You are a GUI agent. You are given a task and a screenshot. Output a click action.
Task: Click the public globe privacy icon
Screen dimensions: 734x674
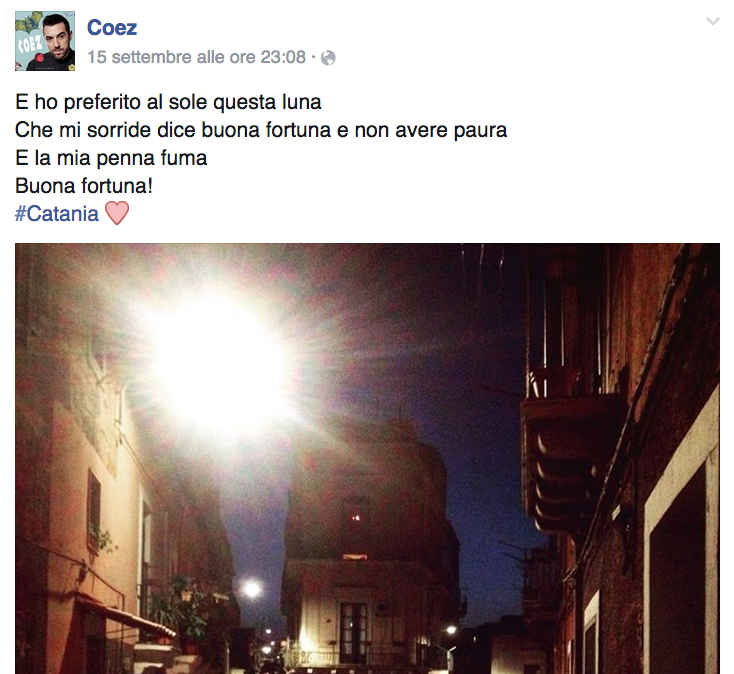click(328, 58)
